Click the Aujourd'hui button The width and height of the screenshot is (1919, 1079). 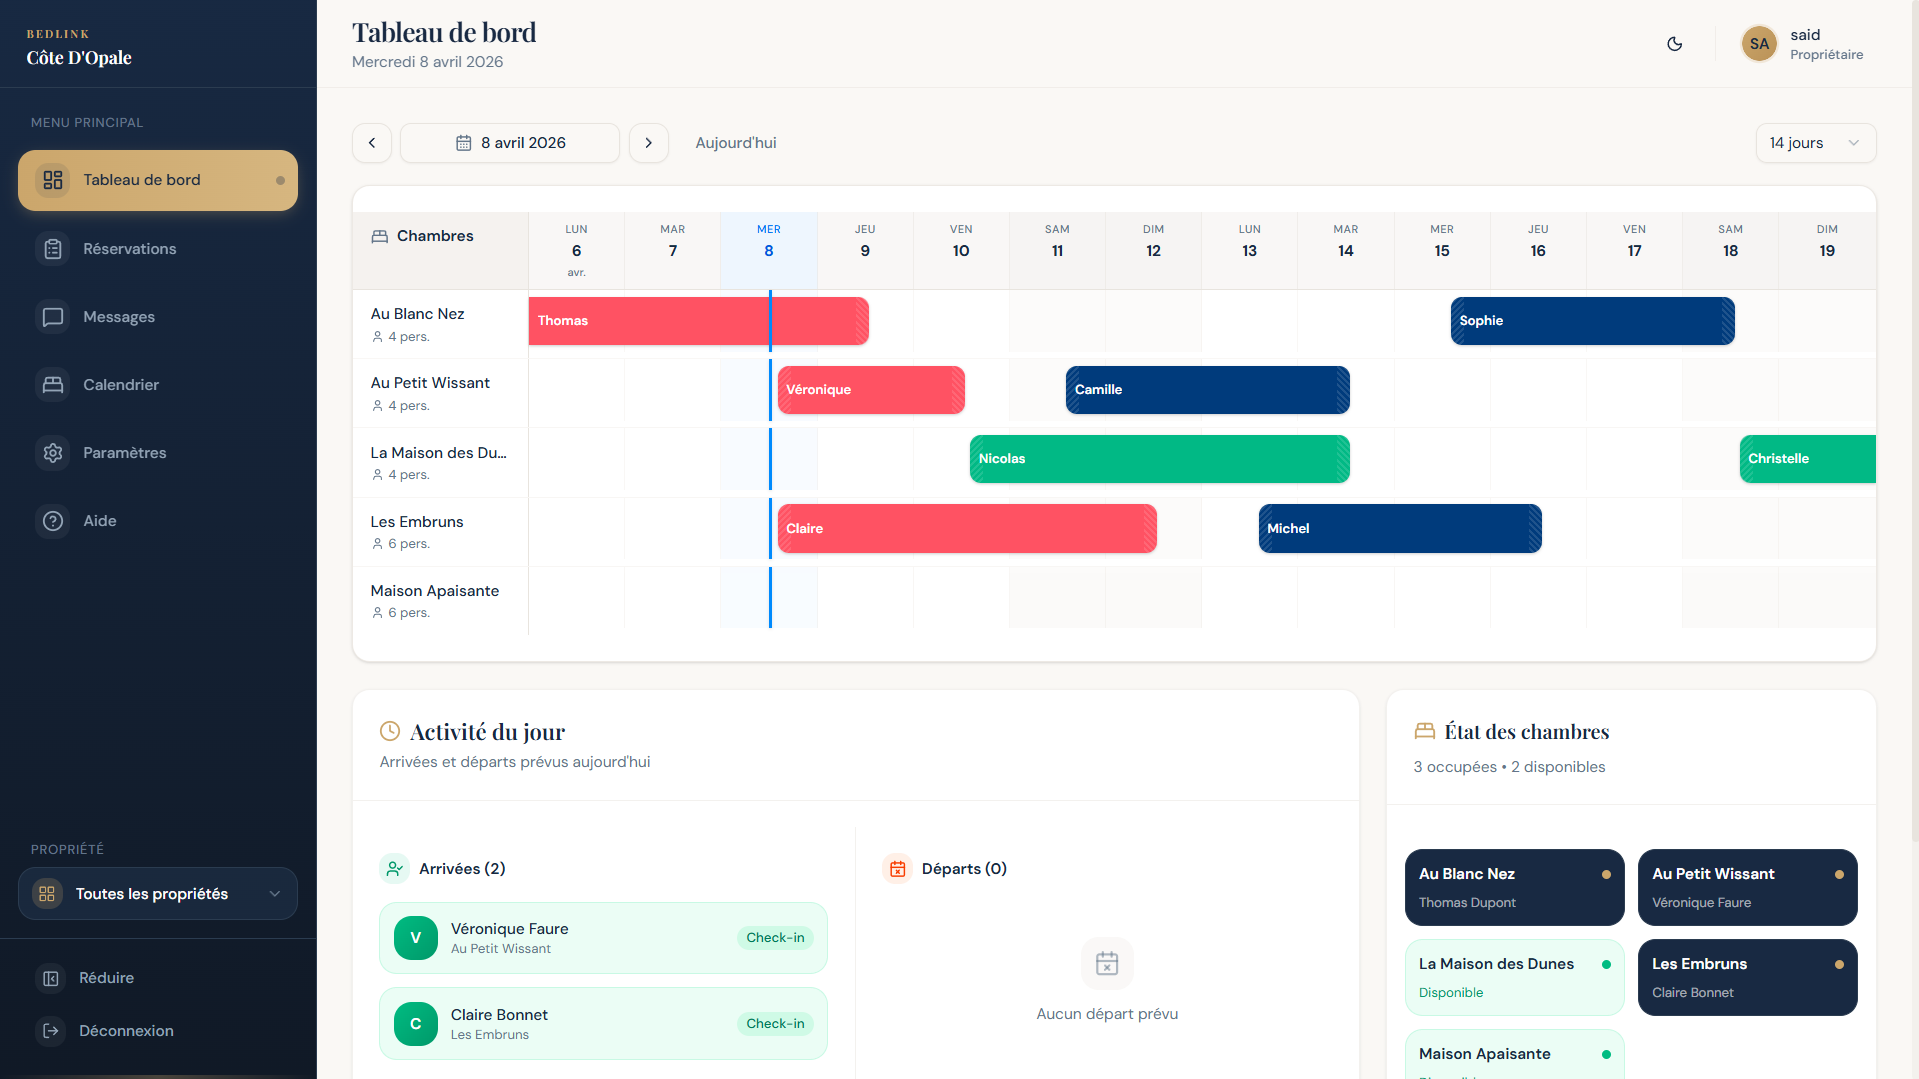(x=735, y=142)
